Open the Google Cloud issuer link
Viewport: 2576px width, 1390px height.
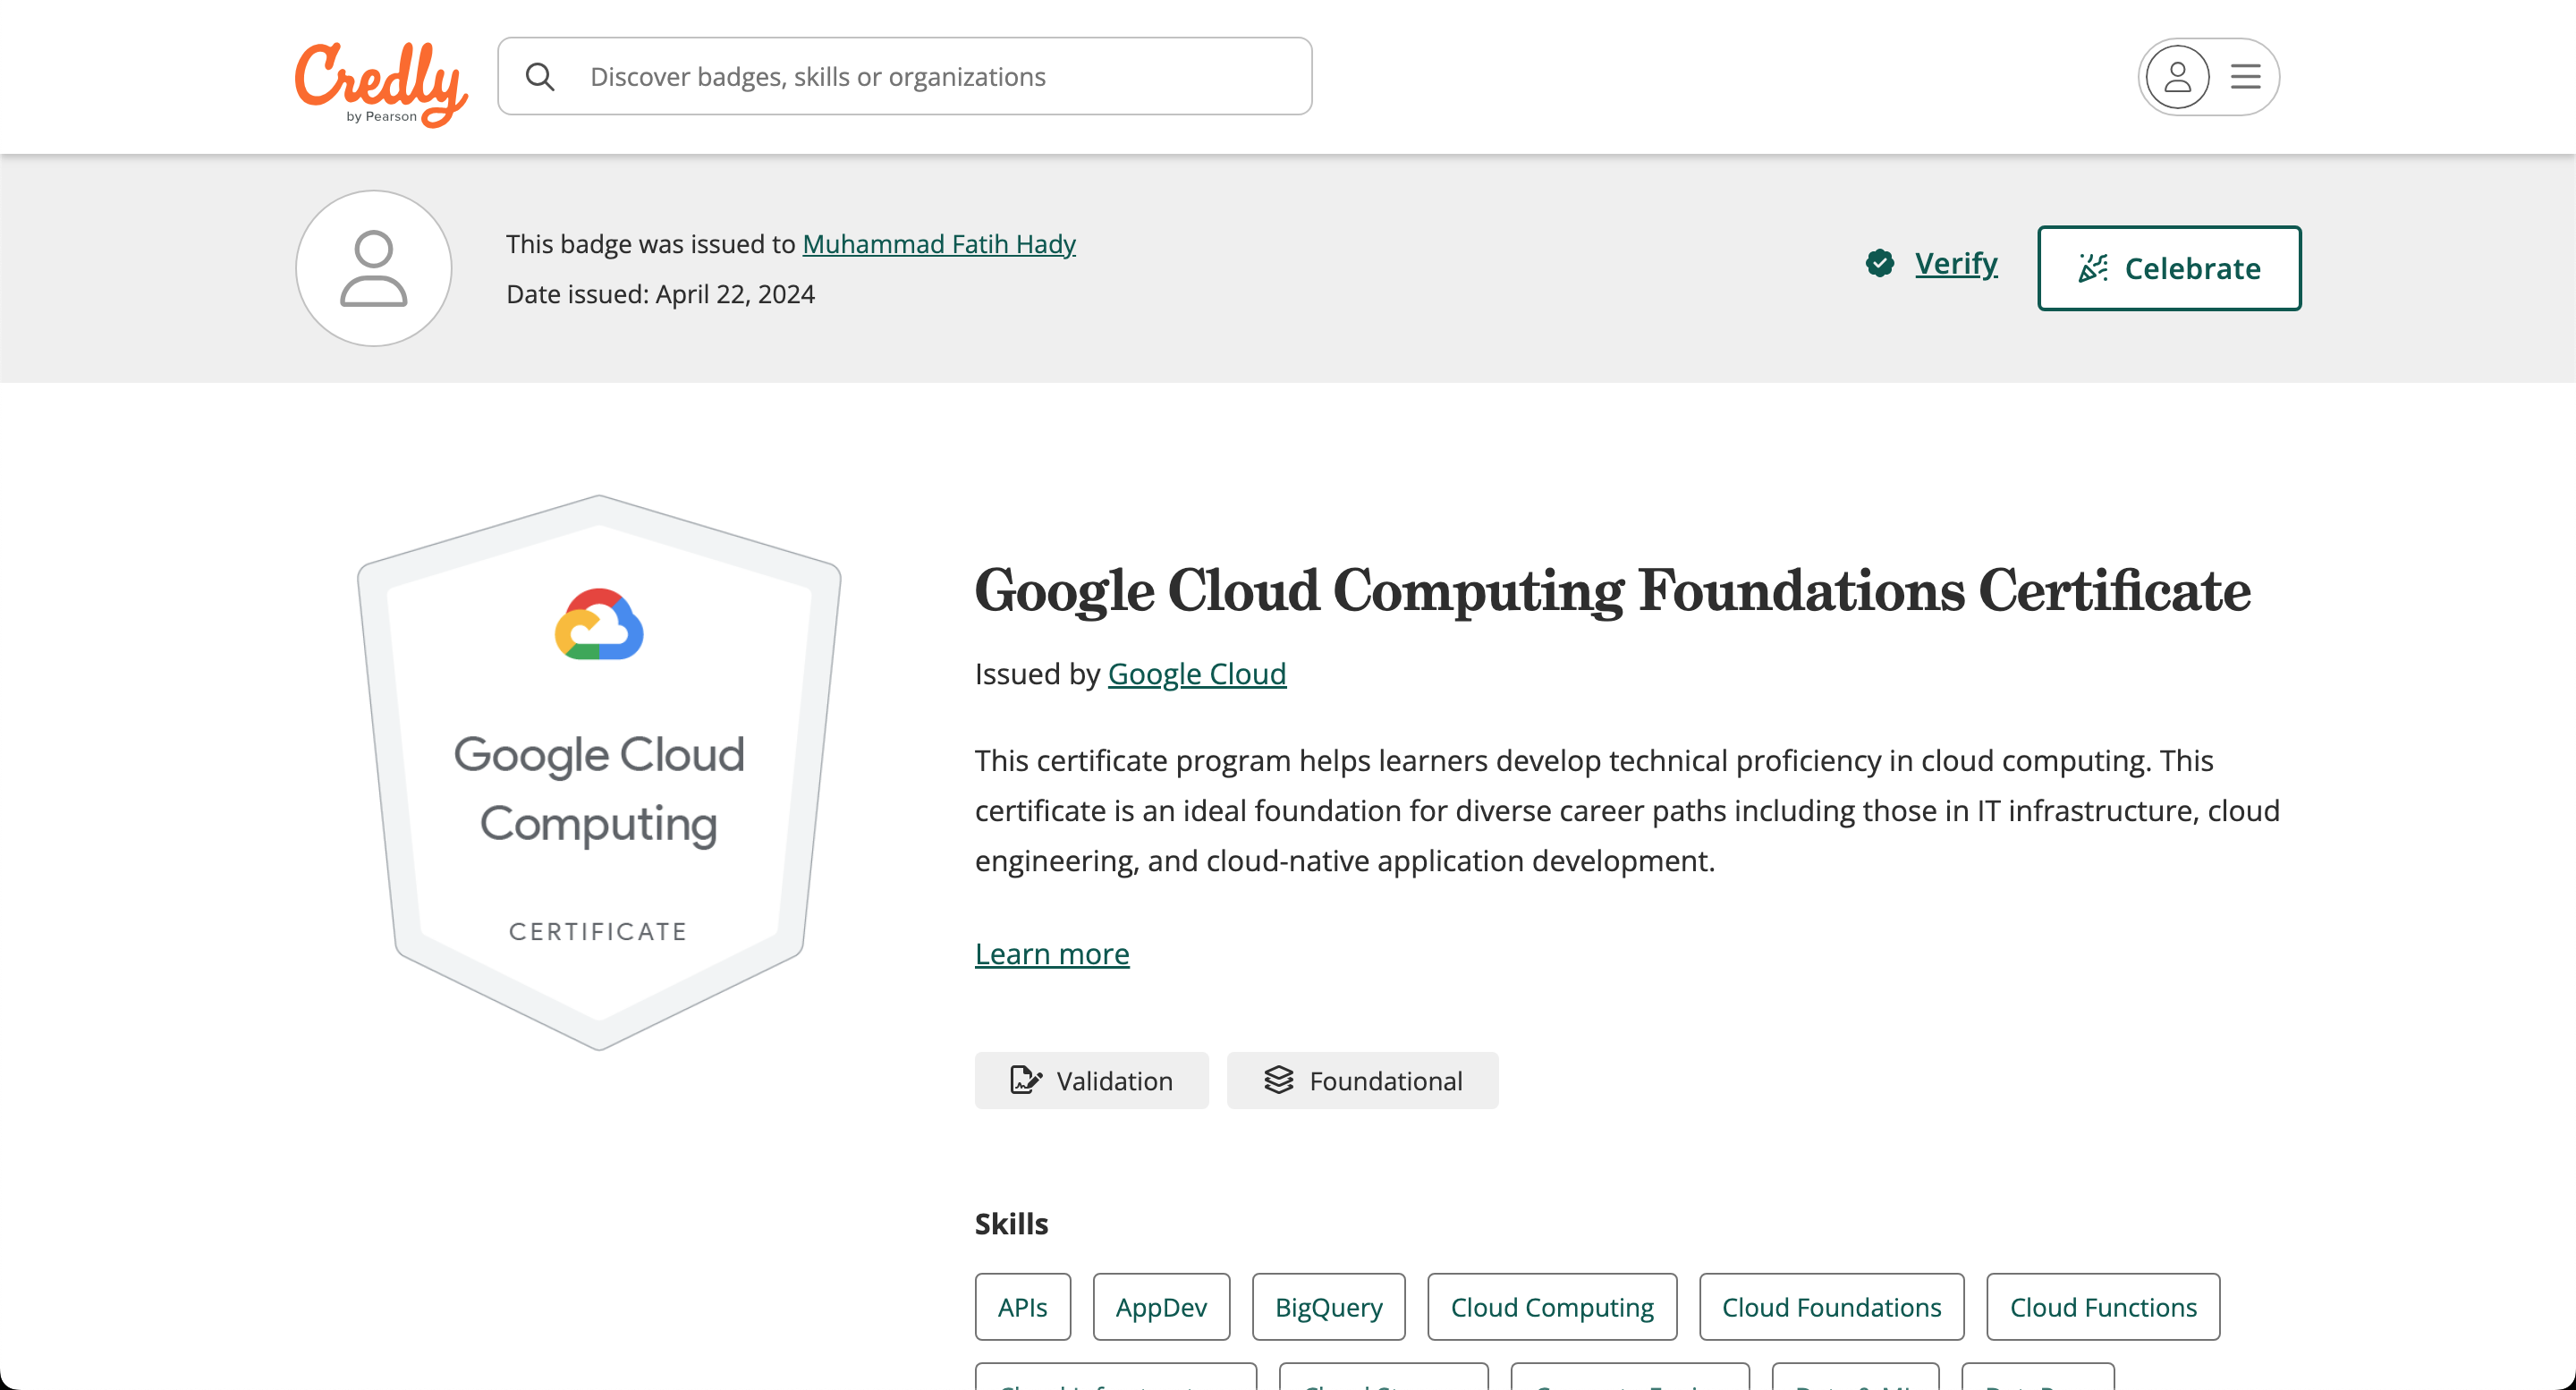[1196, 674]
